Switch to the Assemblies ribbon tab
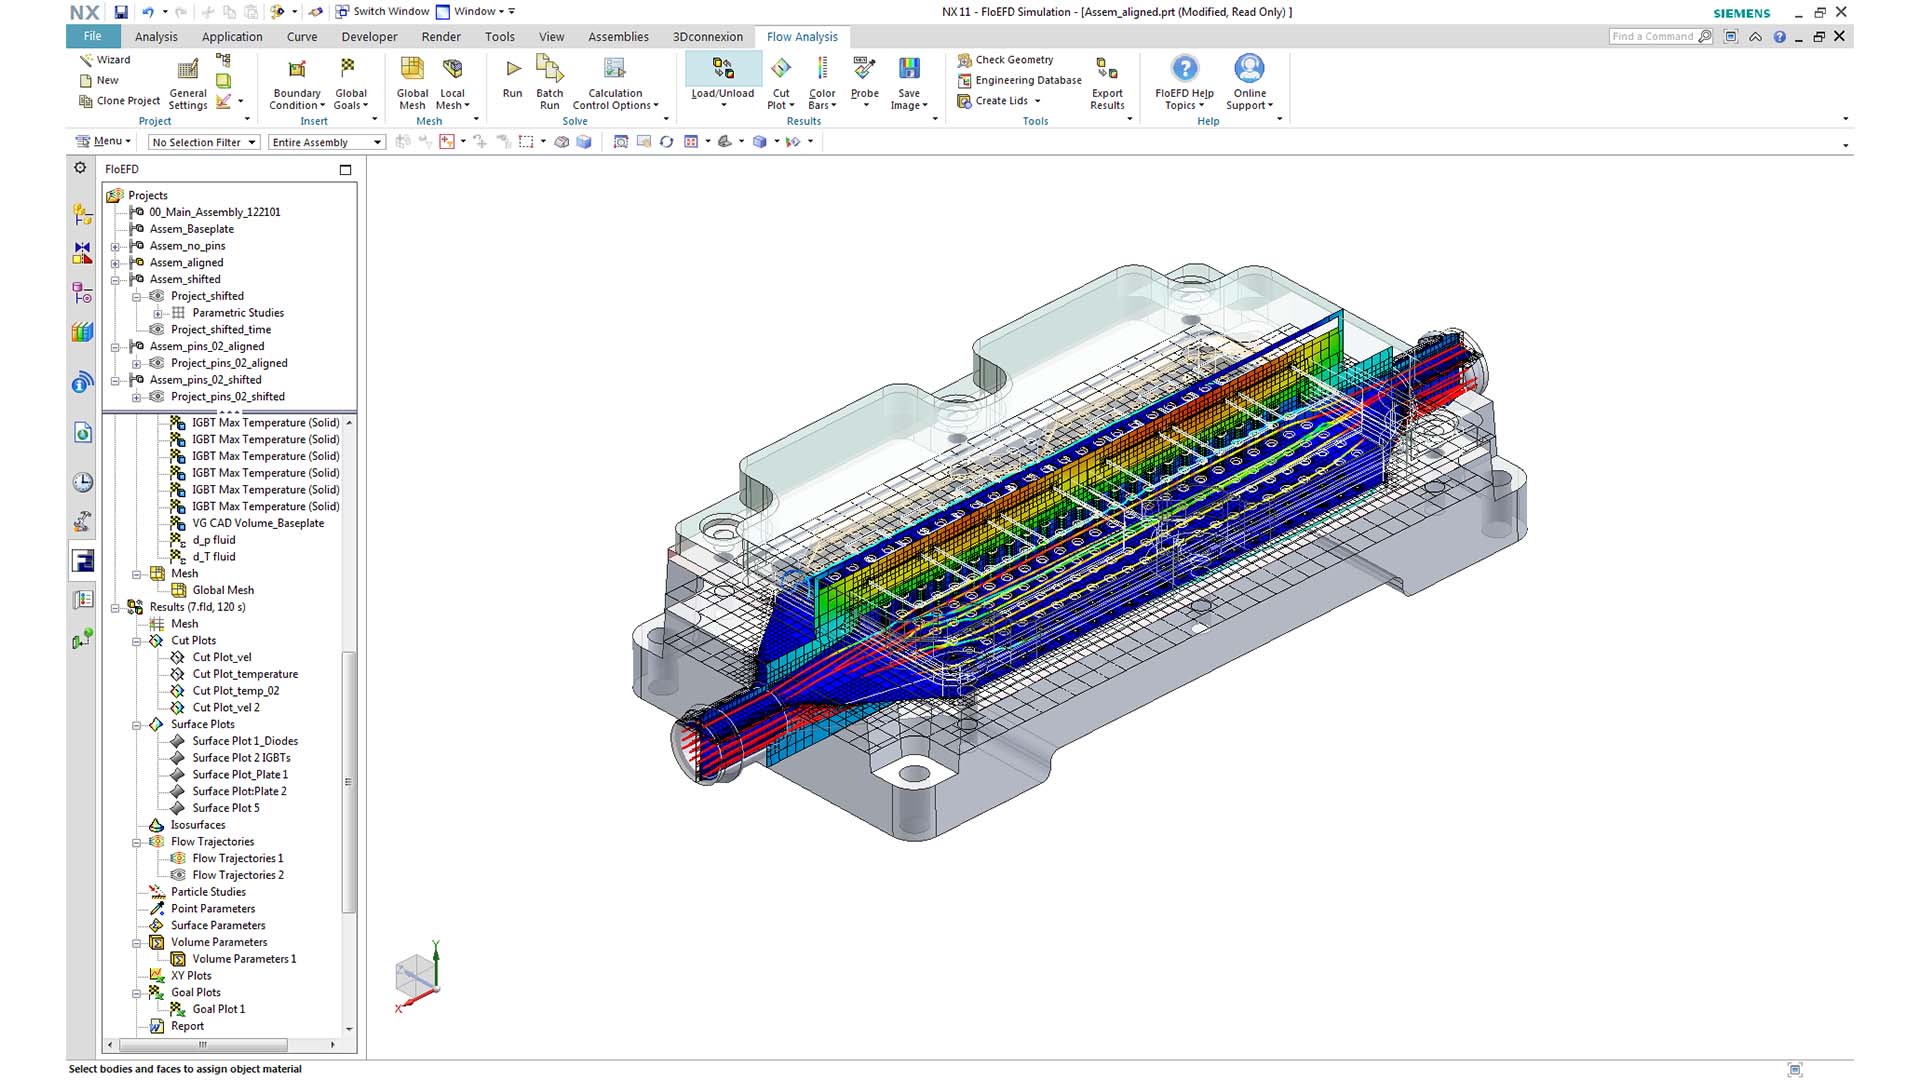Image resolution: width=1920 pixels, height=1080 pixels. point(618,36)
